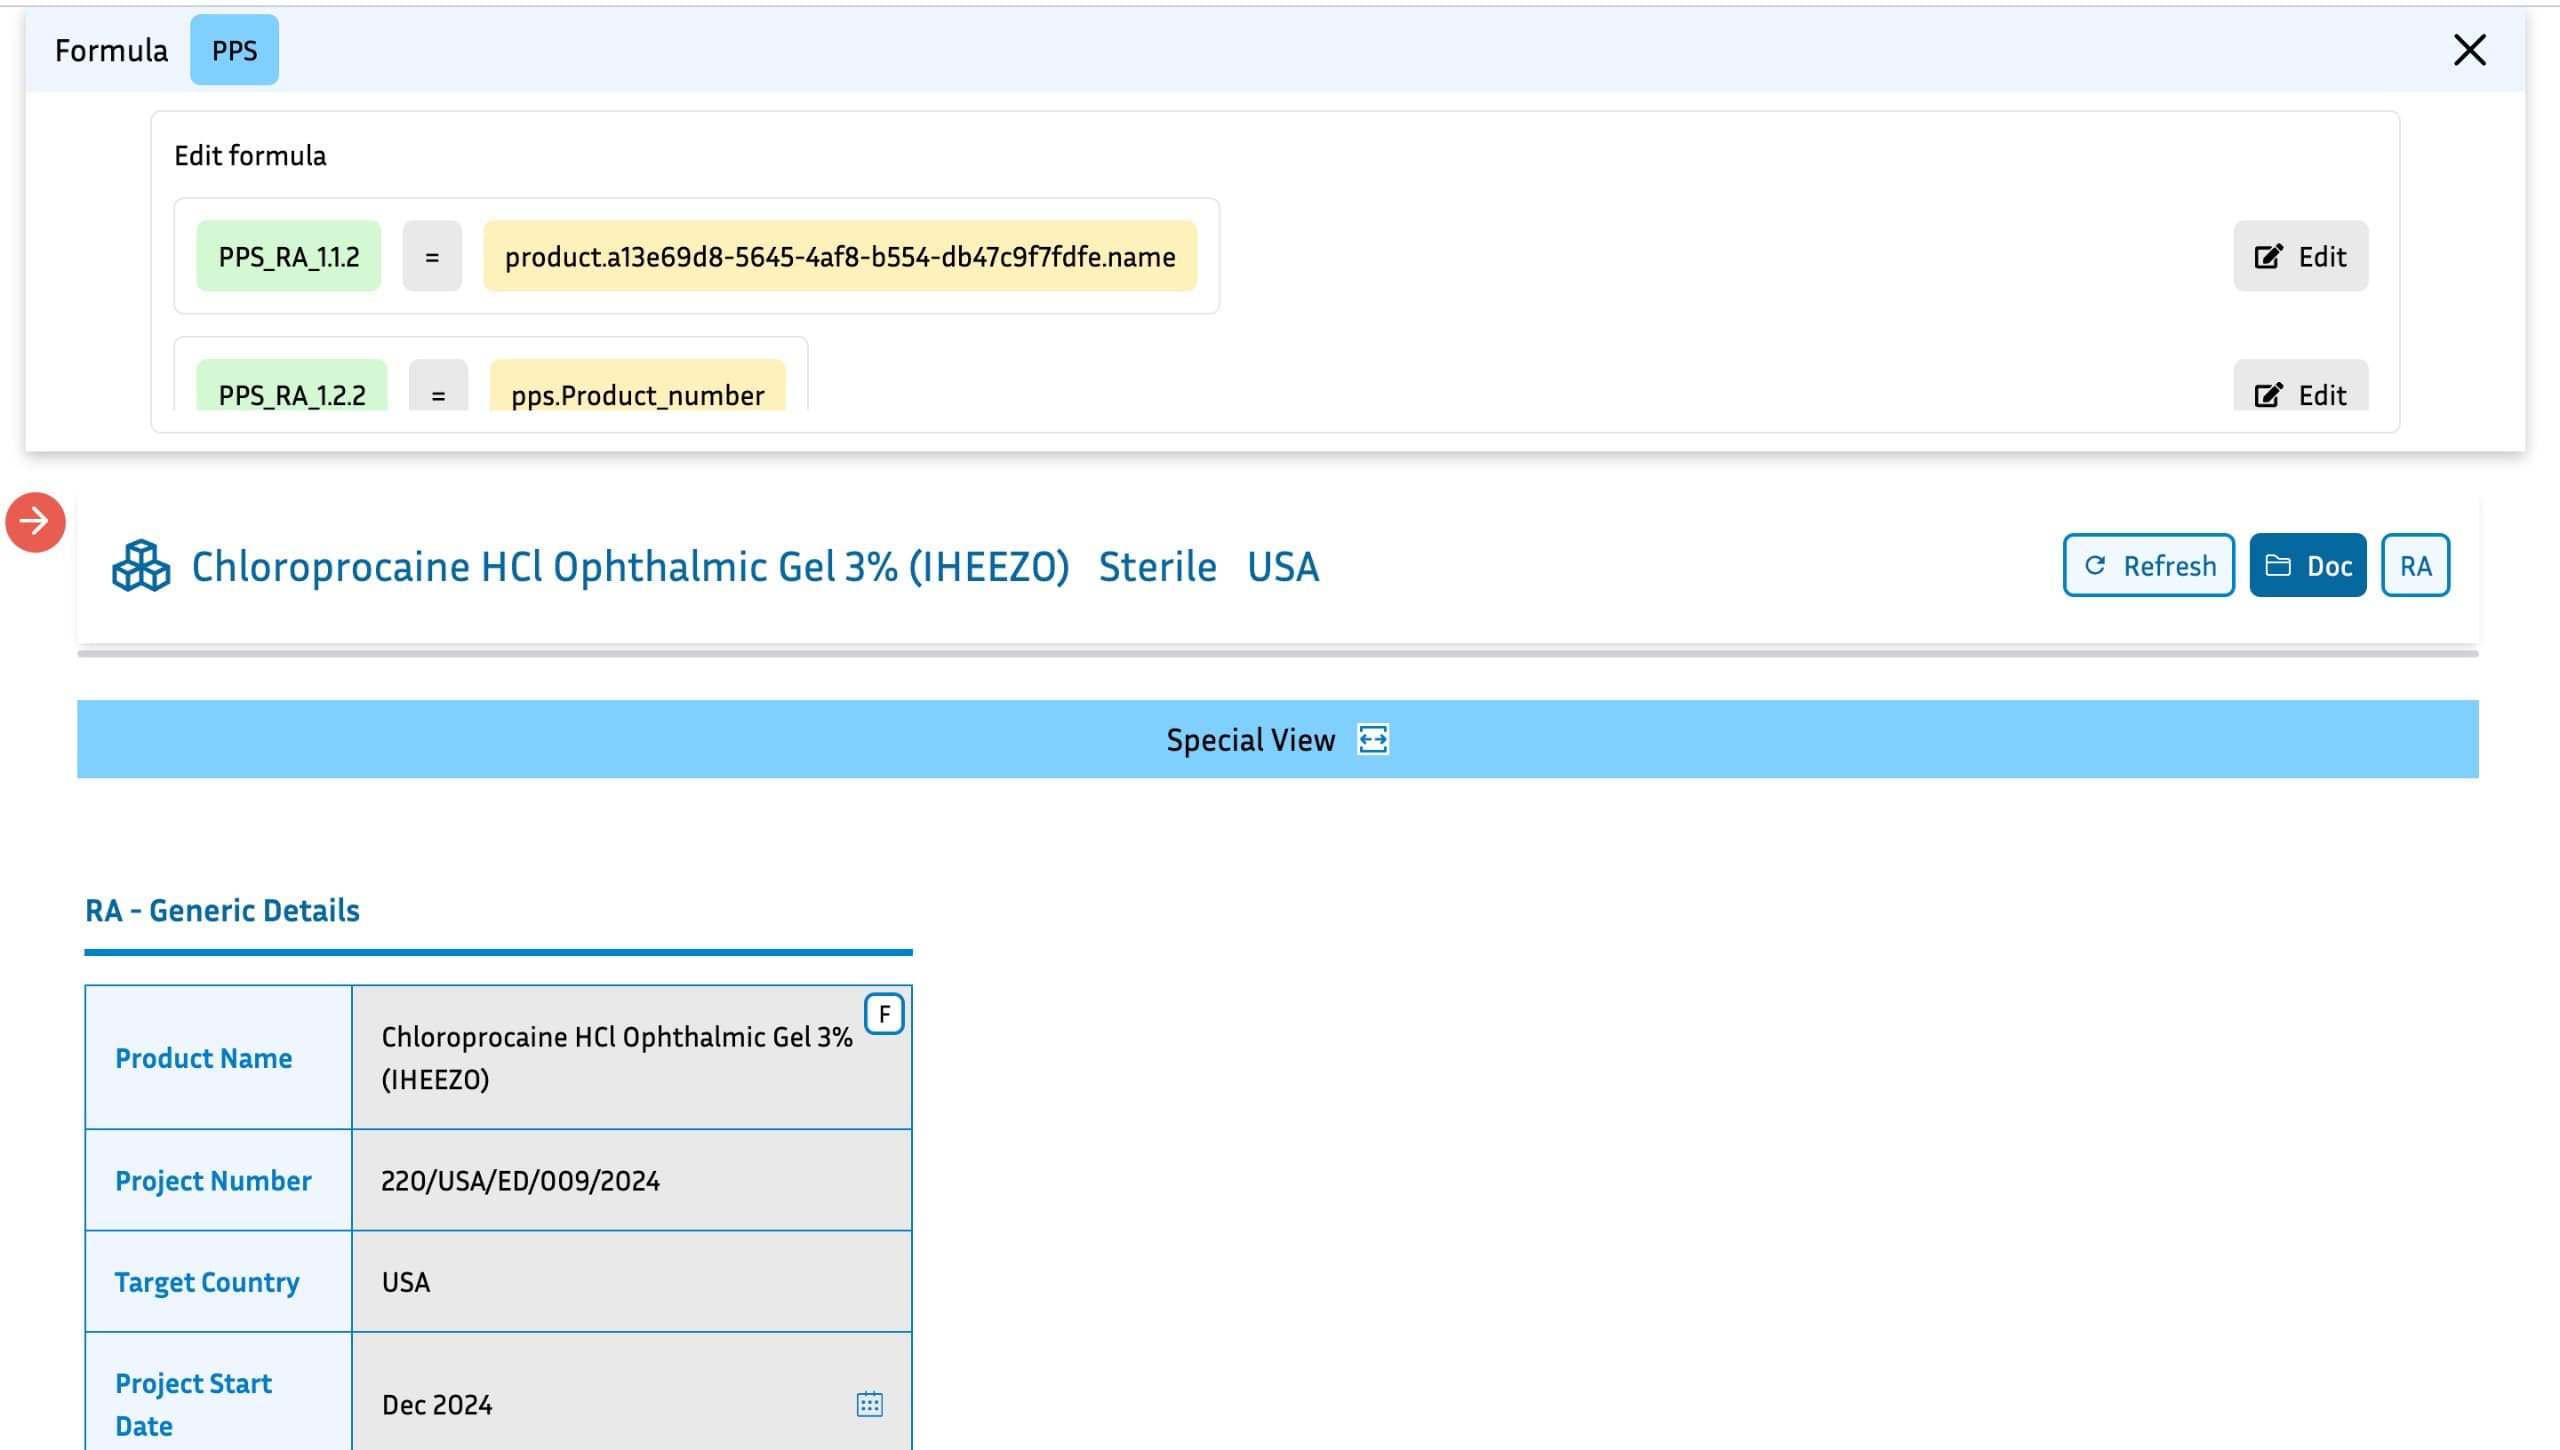Click the product cubes icon
This screenshot has width=2560, height=1450.
(x=141, y=566)
